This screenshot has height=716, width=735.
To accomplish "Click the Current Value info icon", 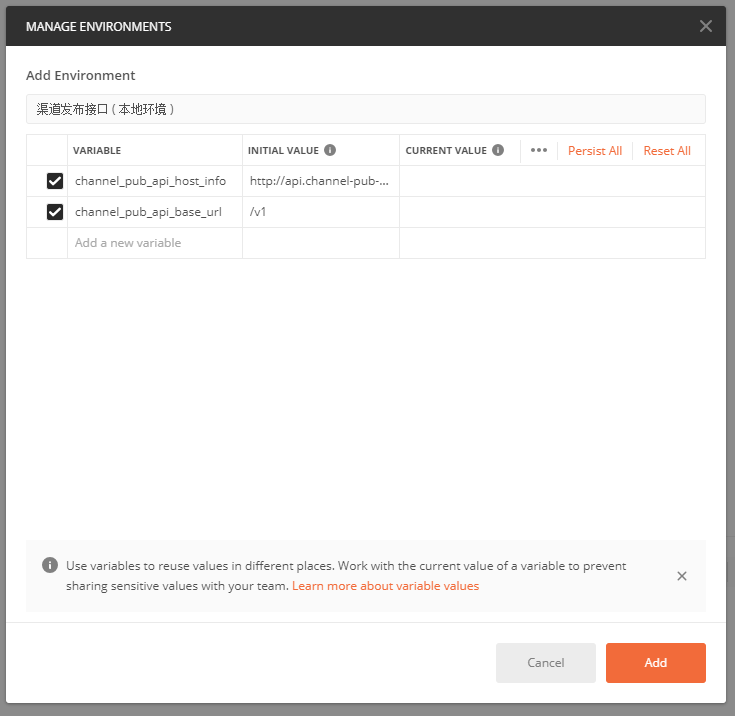I will click(498, 150).
